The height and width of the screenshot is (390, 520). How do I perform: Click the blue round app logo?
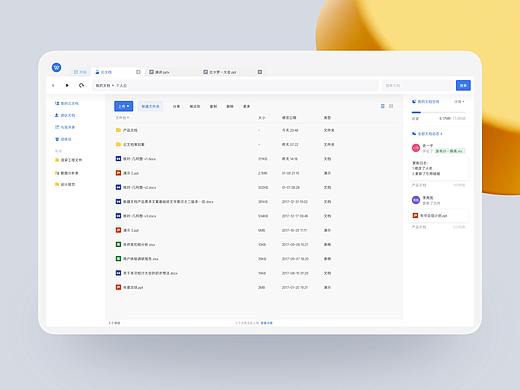57,67
